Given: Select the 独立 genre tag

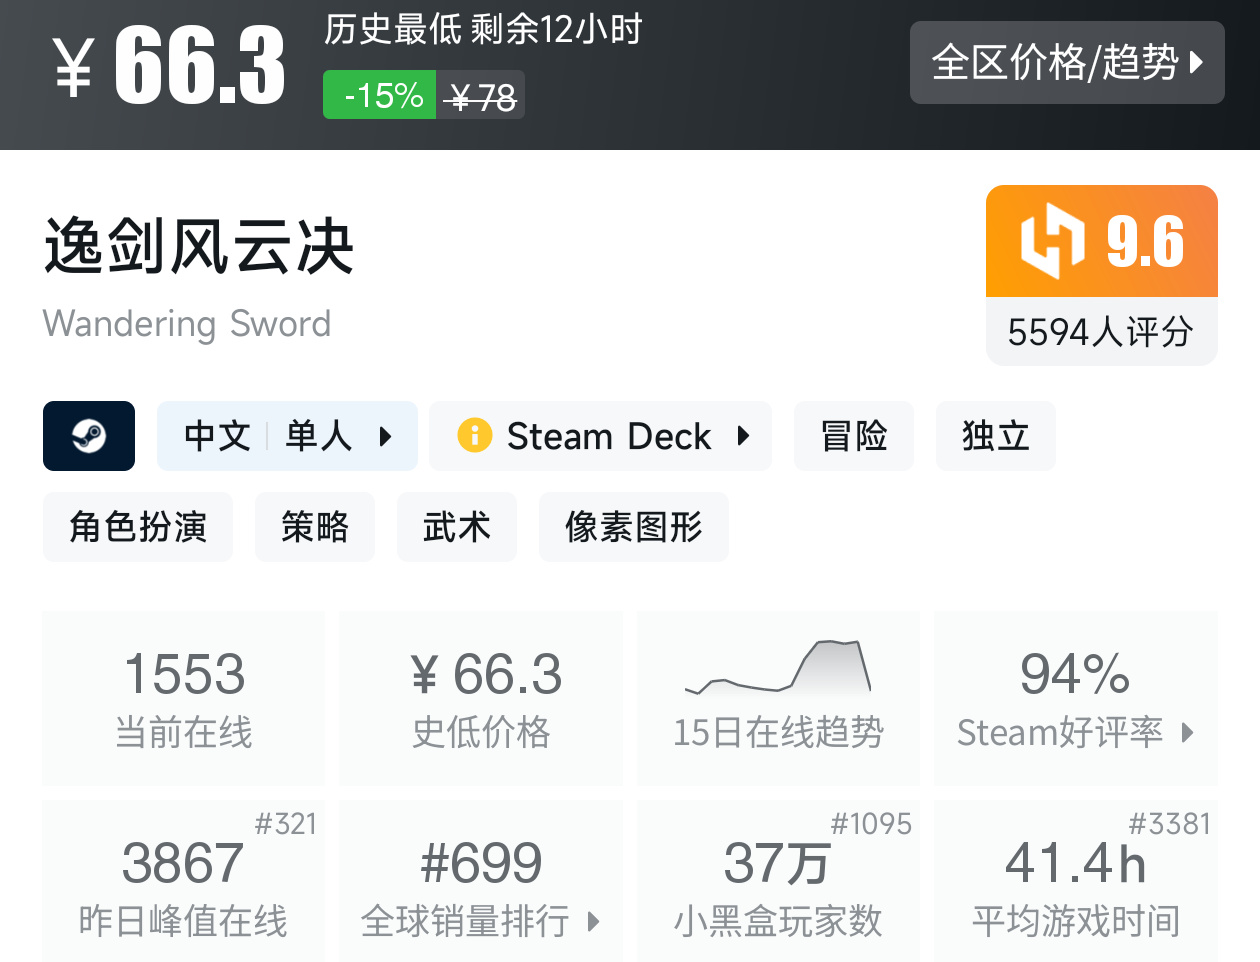Looking at the screenshot, I should [x=996, y=436].
